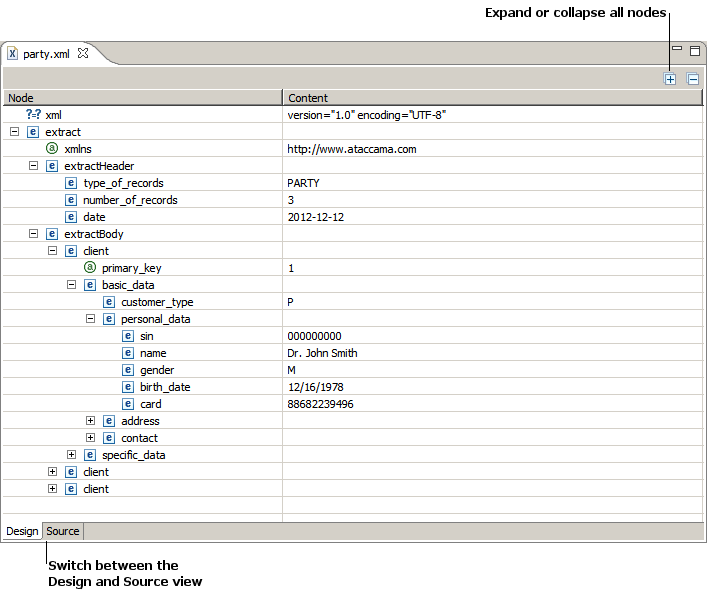Click the xml processing instruction icon
707x597 pixels.
[x=33, y=115]
